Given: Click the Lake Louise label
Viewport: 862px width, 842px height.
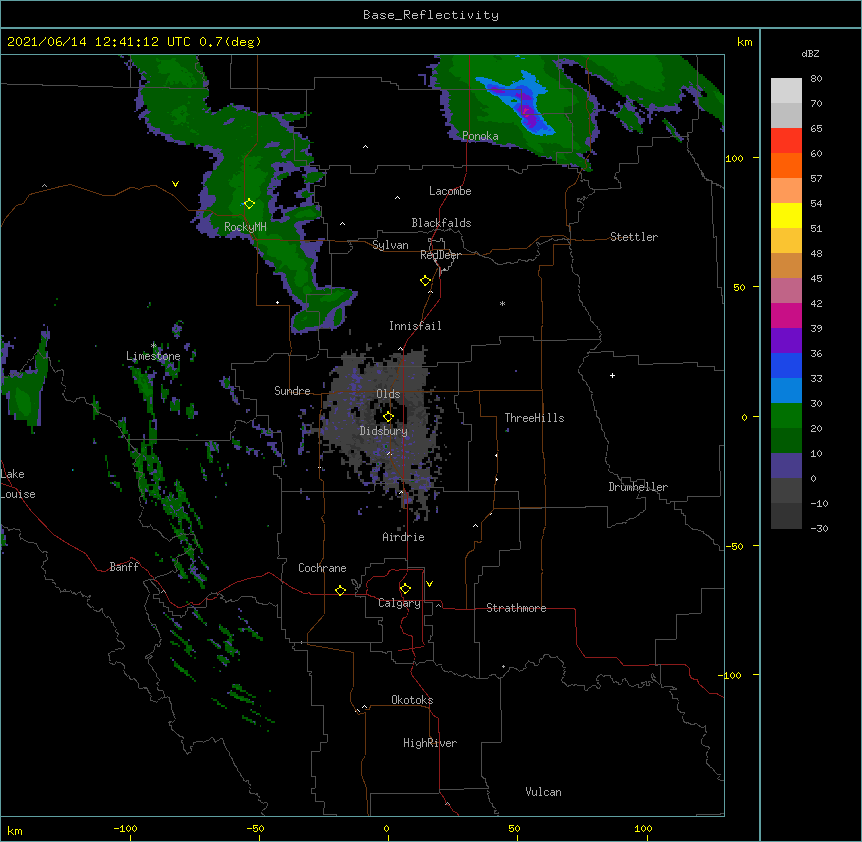Looking at the screenshot, I should click(x=18, y=484).
